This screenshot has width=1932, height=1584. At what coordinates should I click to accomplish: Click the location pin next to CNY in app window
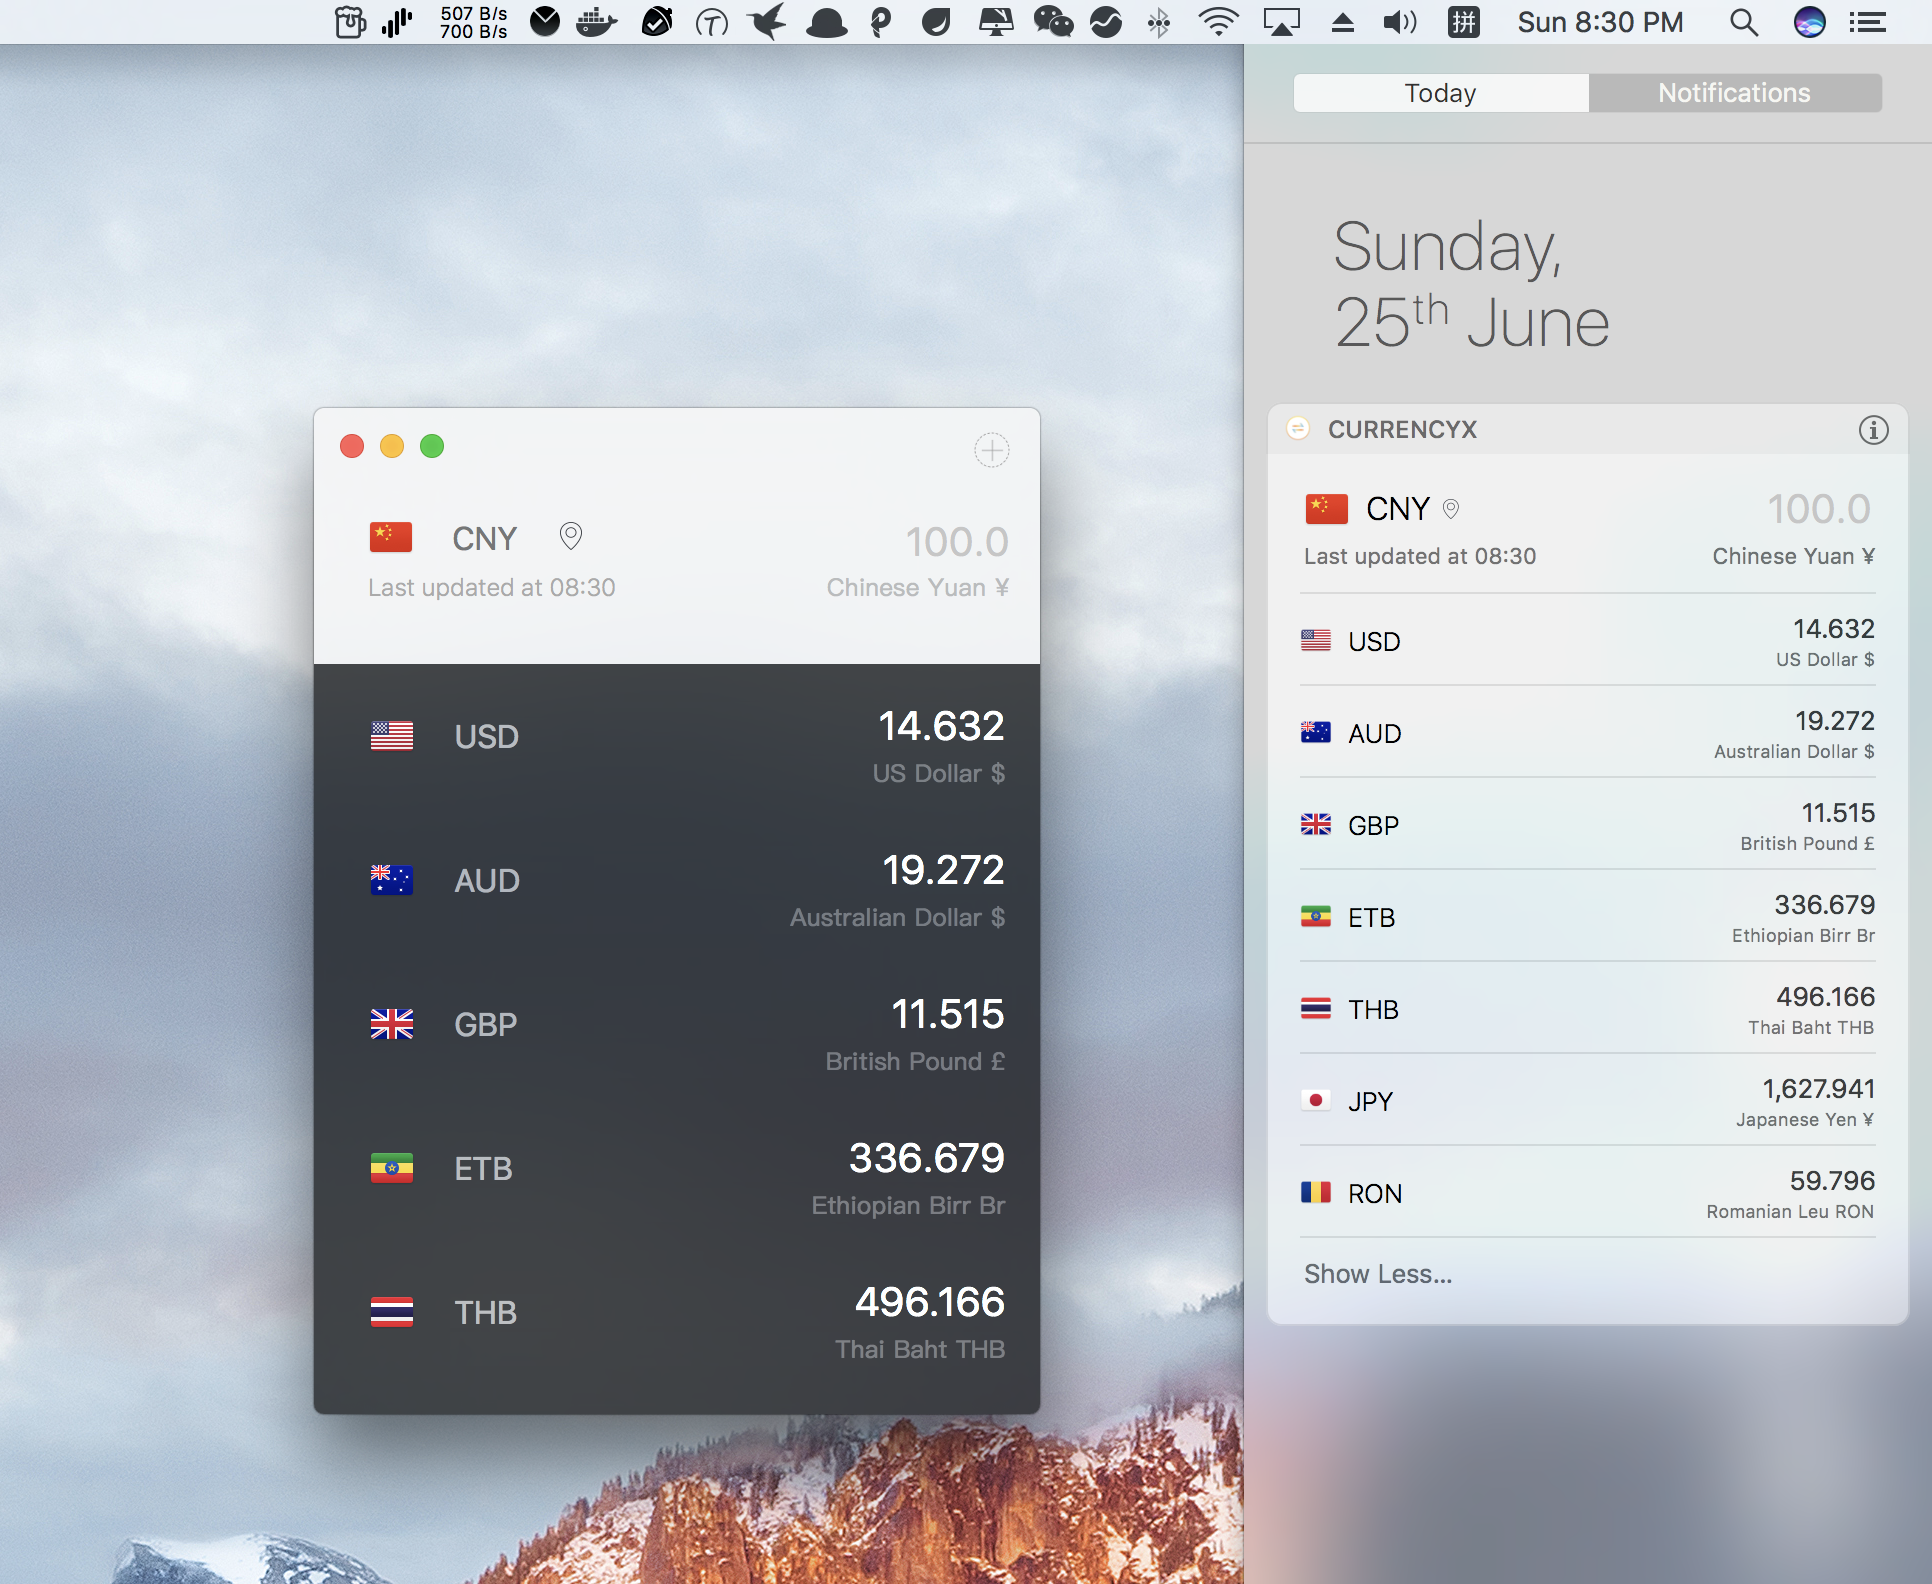click(x=570, y=537)
